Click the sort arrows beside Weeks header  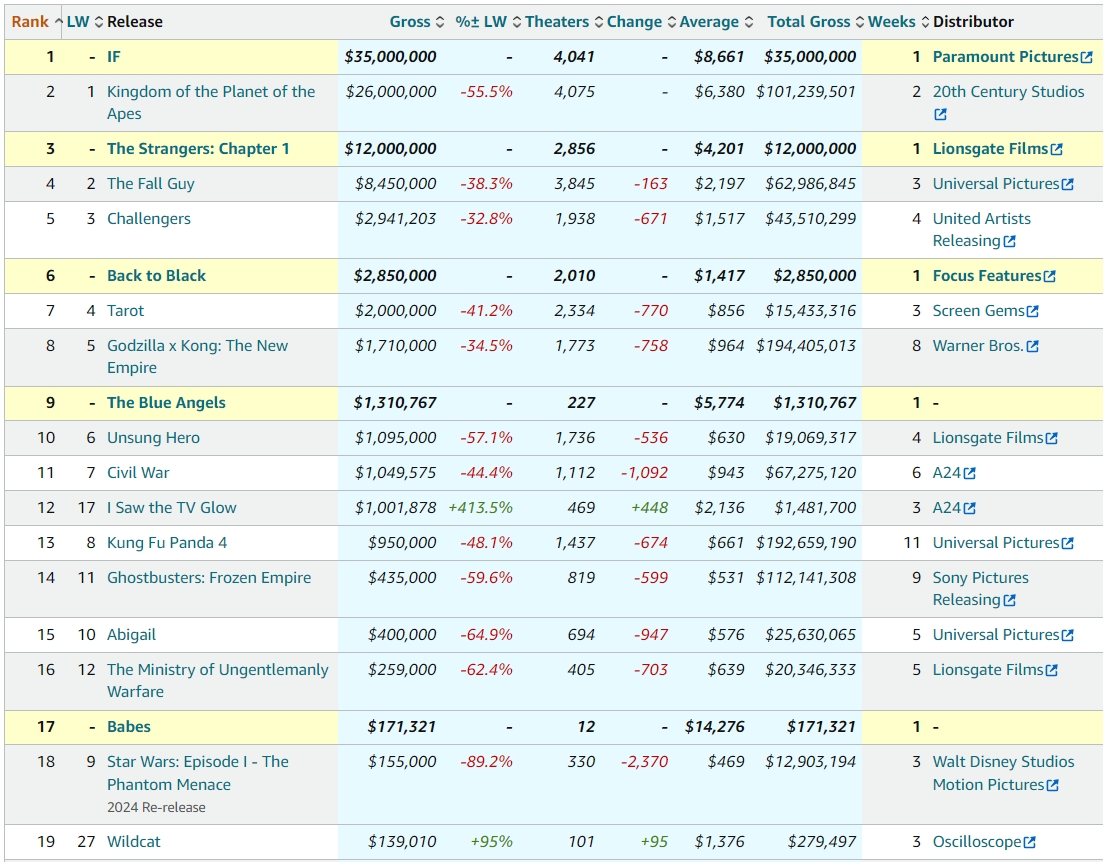(925, 22)
